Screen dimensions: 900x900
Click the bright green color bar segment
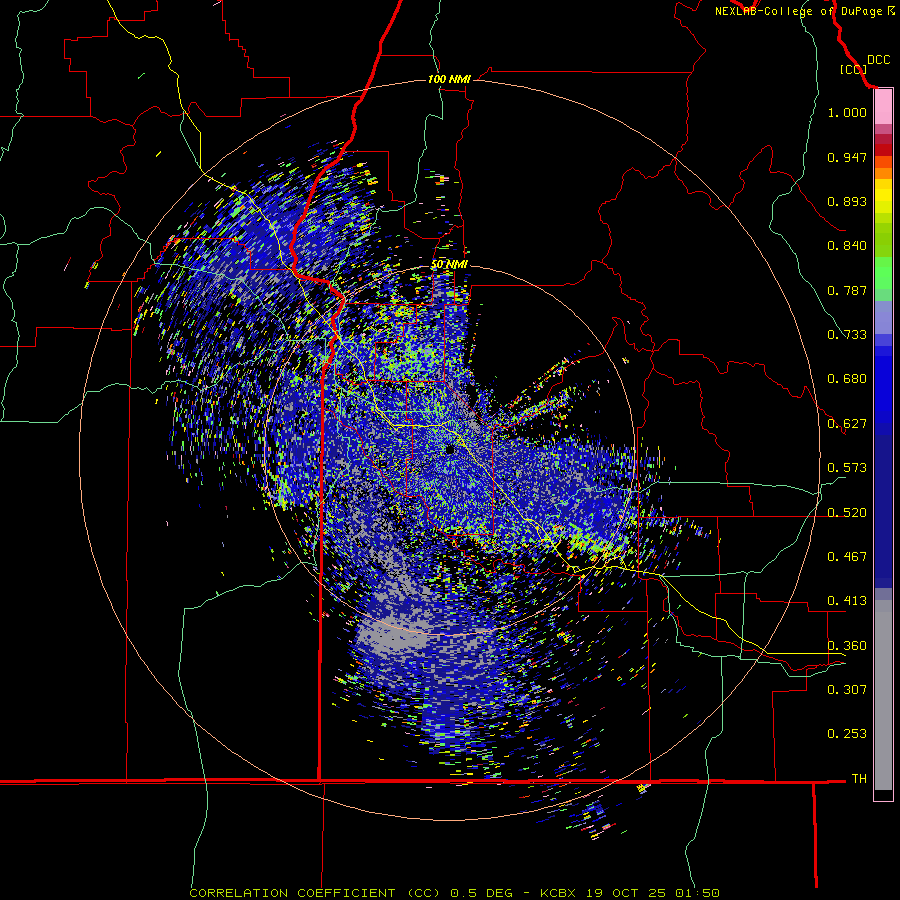pyautogui.click(x=883, y=273)
